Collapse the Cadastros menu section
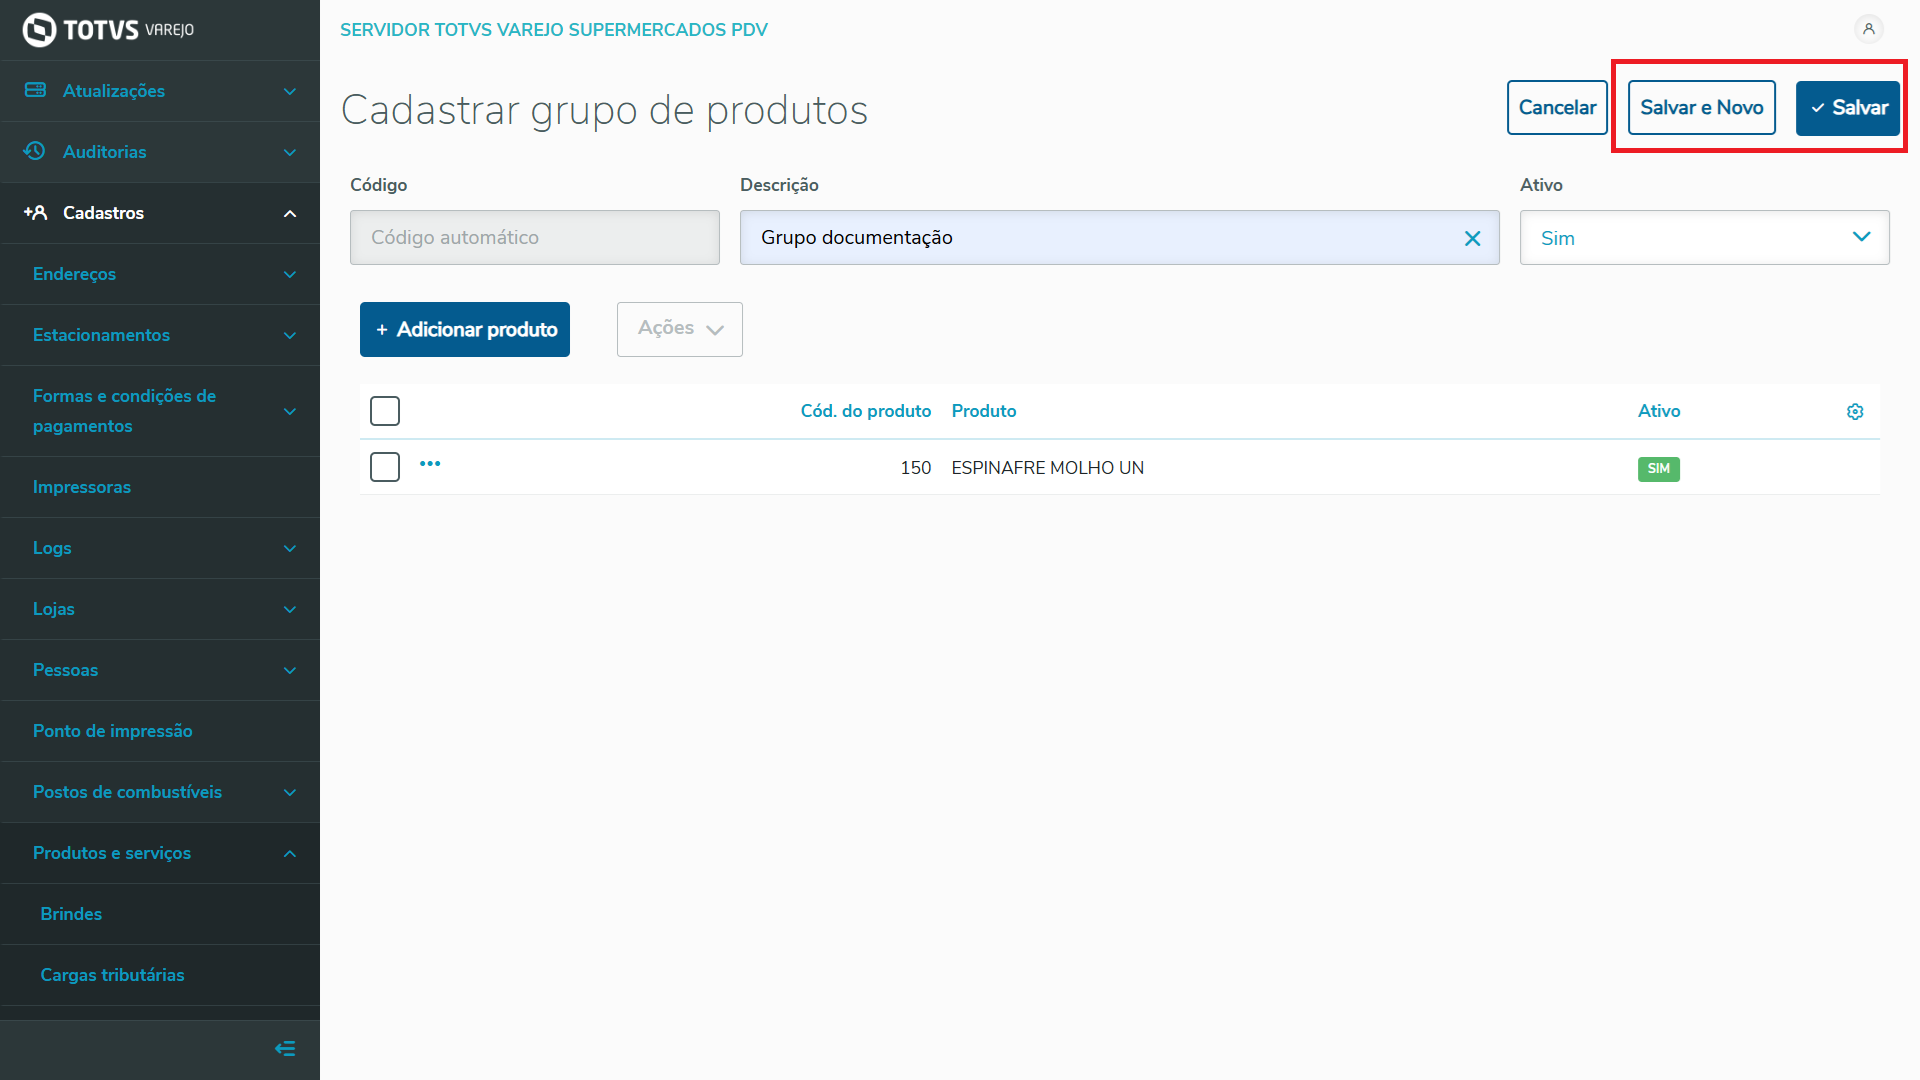1920x1080 pixels. tap(290, 213)
